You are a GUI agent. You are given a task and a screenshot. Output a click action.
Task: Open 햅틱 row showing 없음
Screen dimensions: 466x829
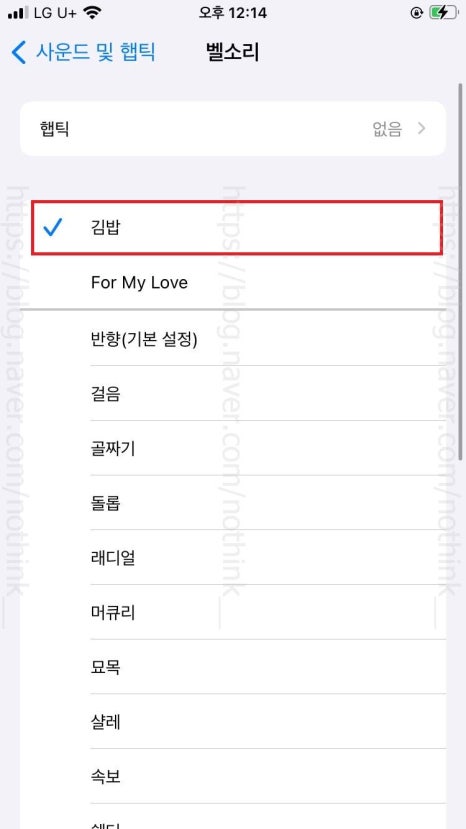[x=233, y=128]
